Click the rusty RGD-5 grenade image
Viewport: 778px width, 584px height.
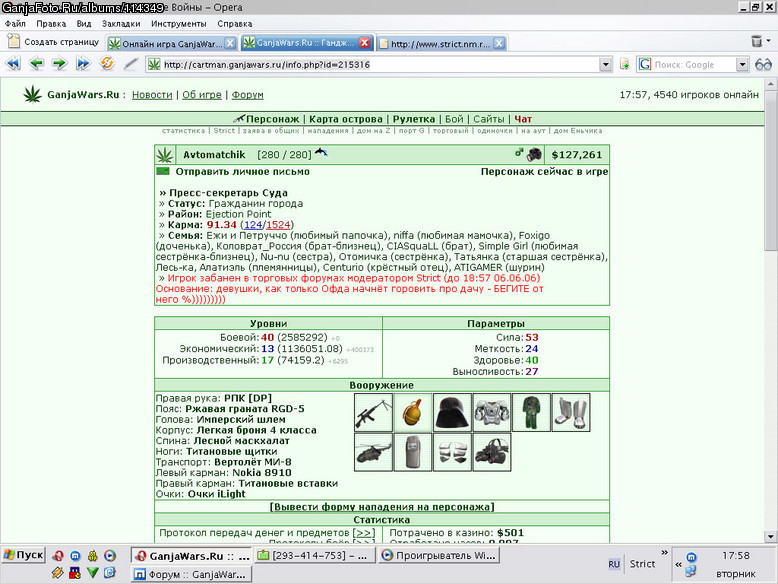413,413
